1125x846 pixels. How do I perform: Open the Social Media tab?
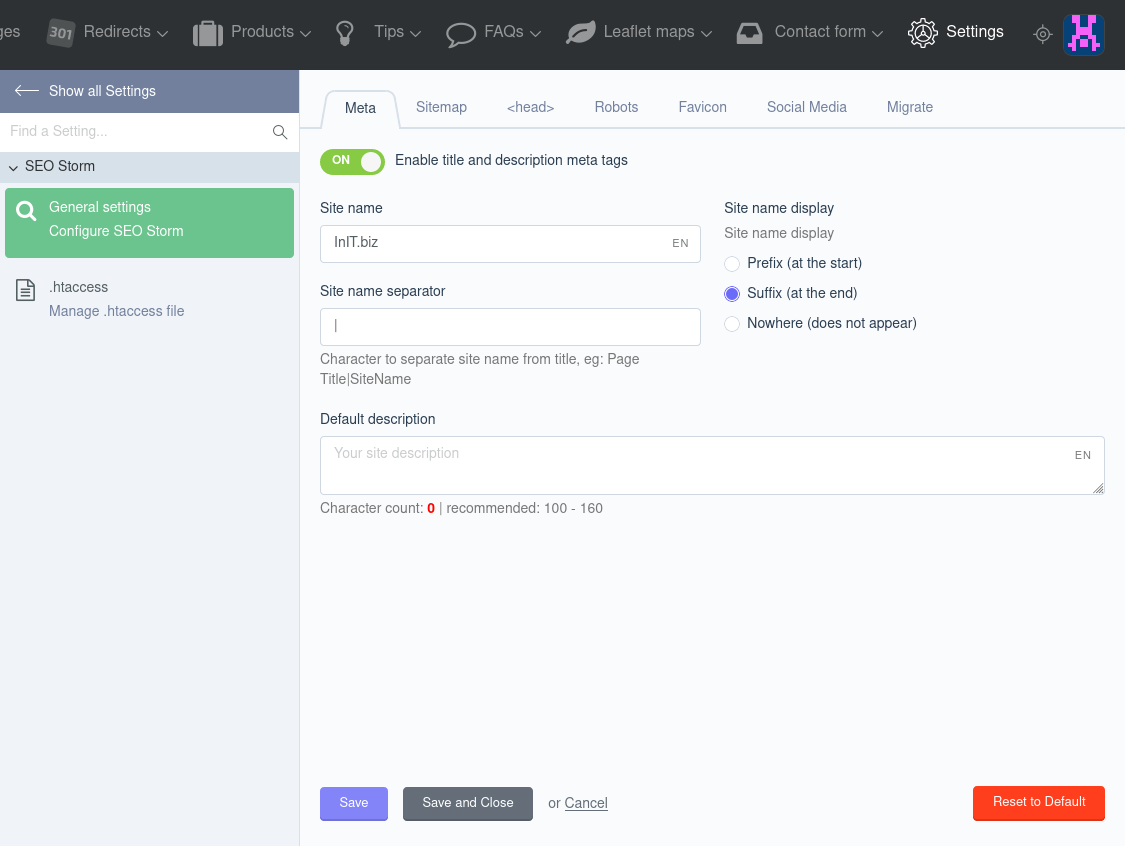(x=806, y=107)
